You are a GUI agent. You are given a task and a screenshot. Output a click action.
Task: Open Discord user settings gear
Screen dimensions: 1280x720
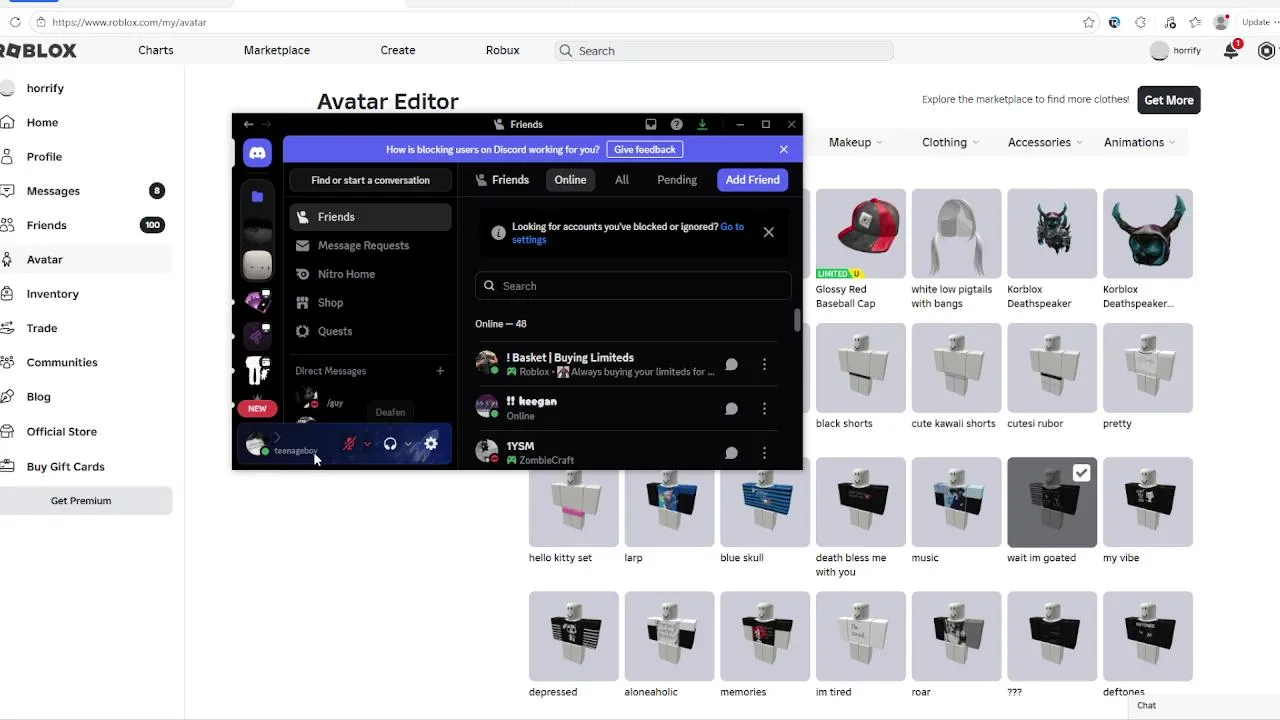click(x=431, y=444)
